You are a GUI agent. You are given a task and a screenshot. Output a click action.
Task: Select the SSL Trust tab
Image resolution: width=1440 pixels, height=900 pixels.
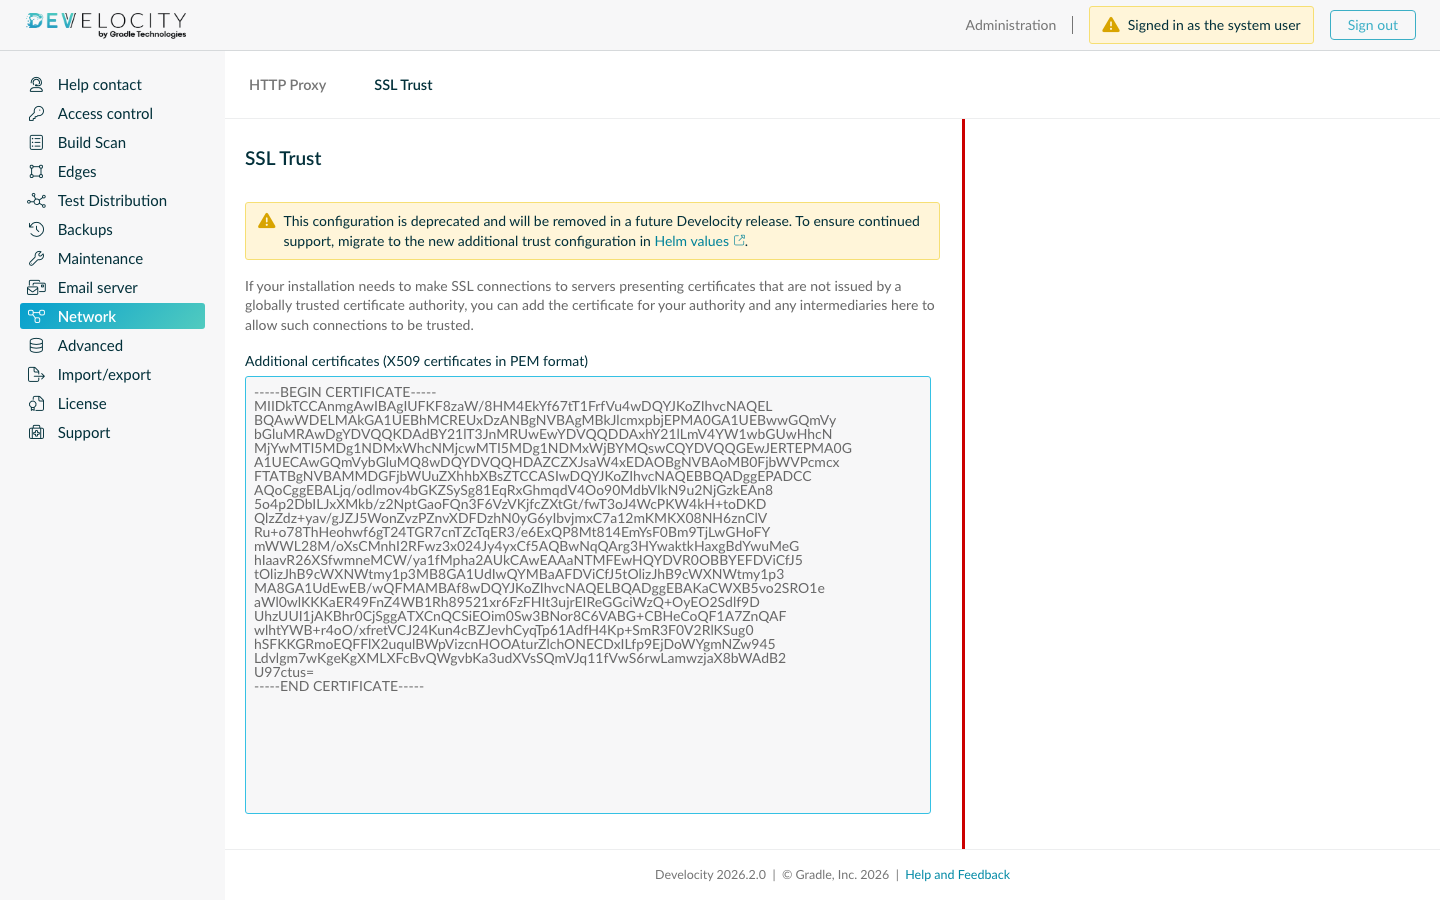403,85
